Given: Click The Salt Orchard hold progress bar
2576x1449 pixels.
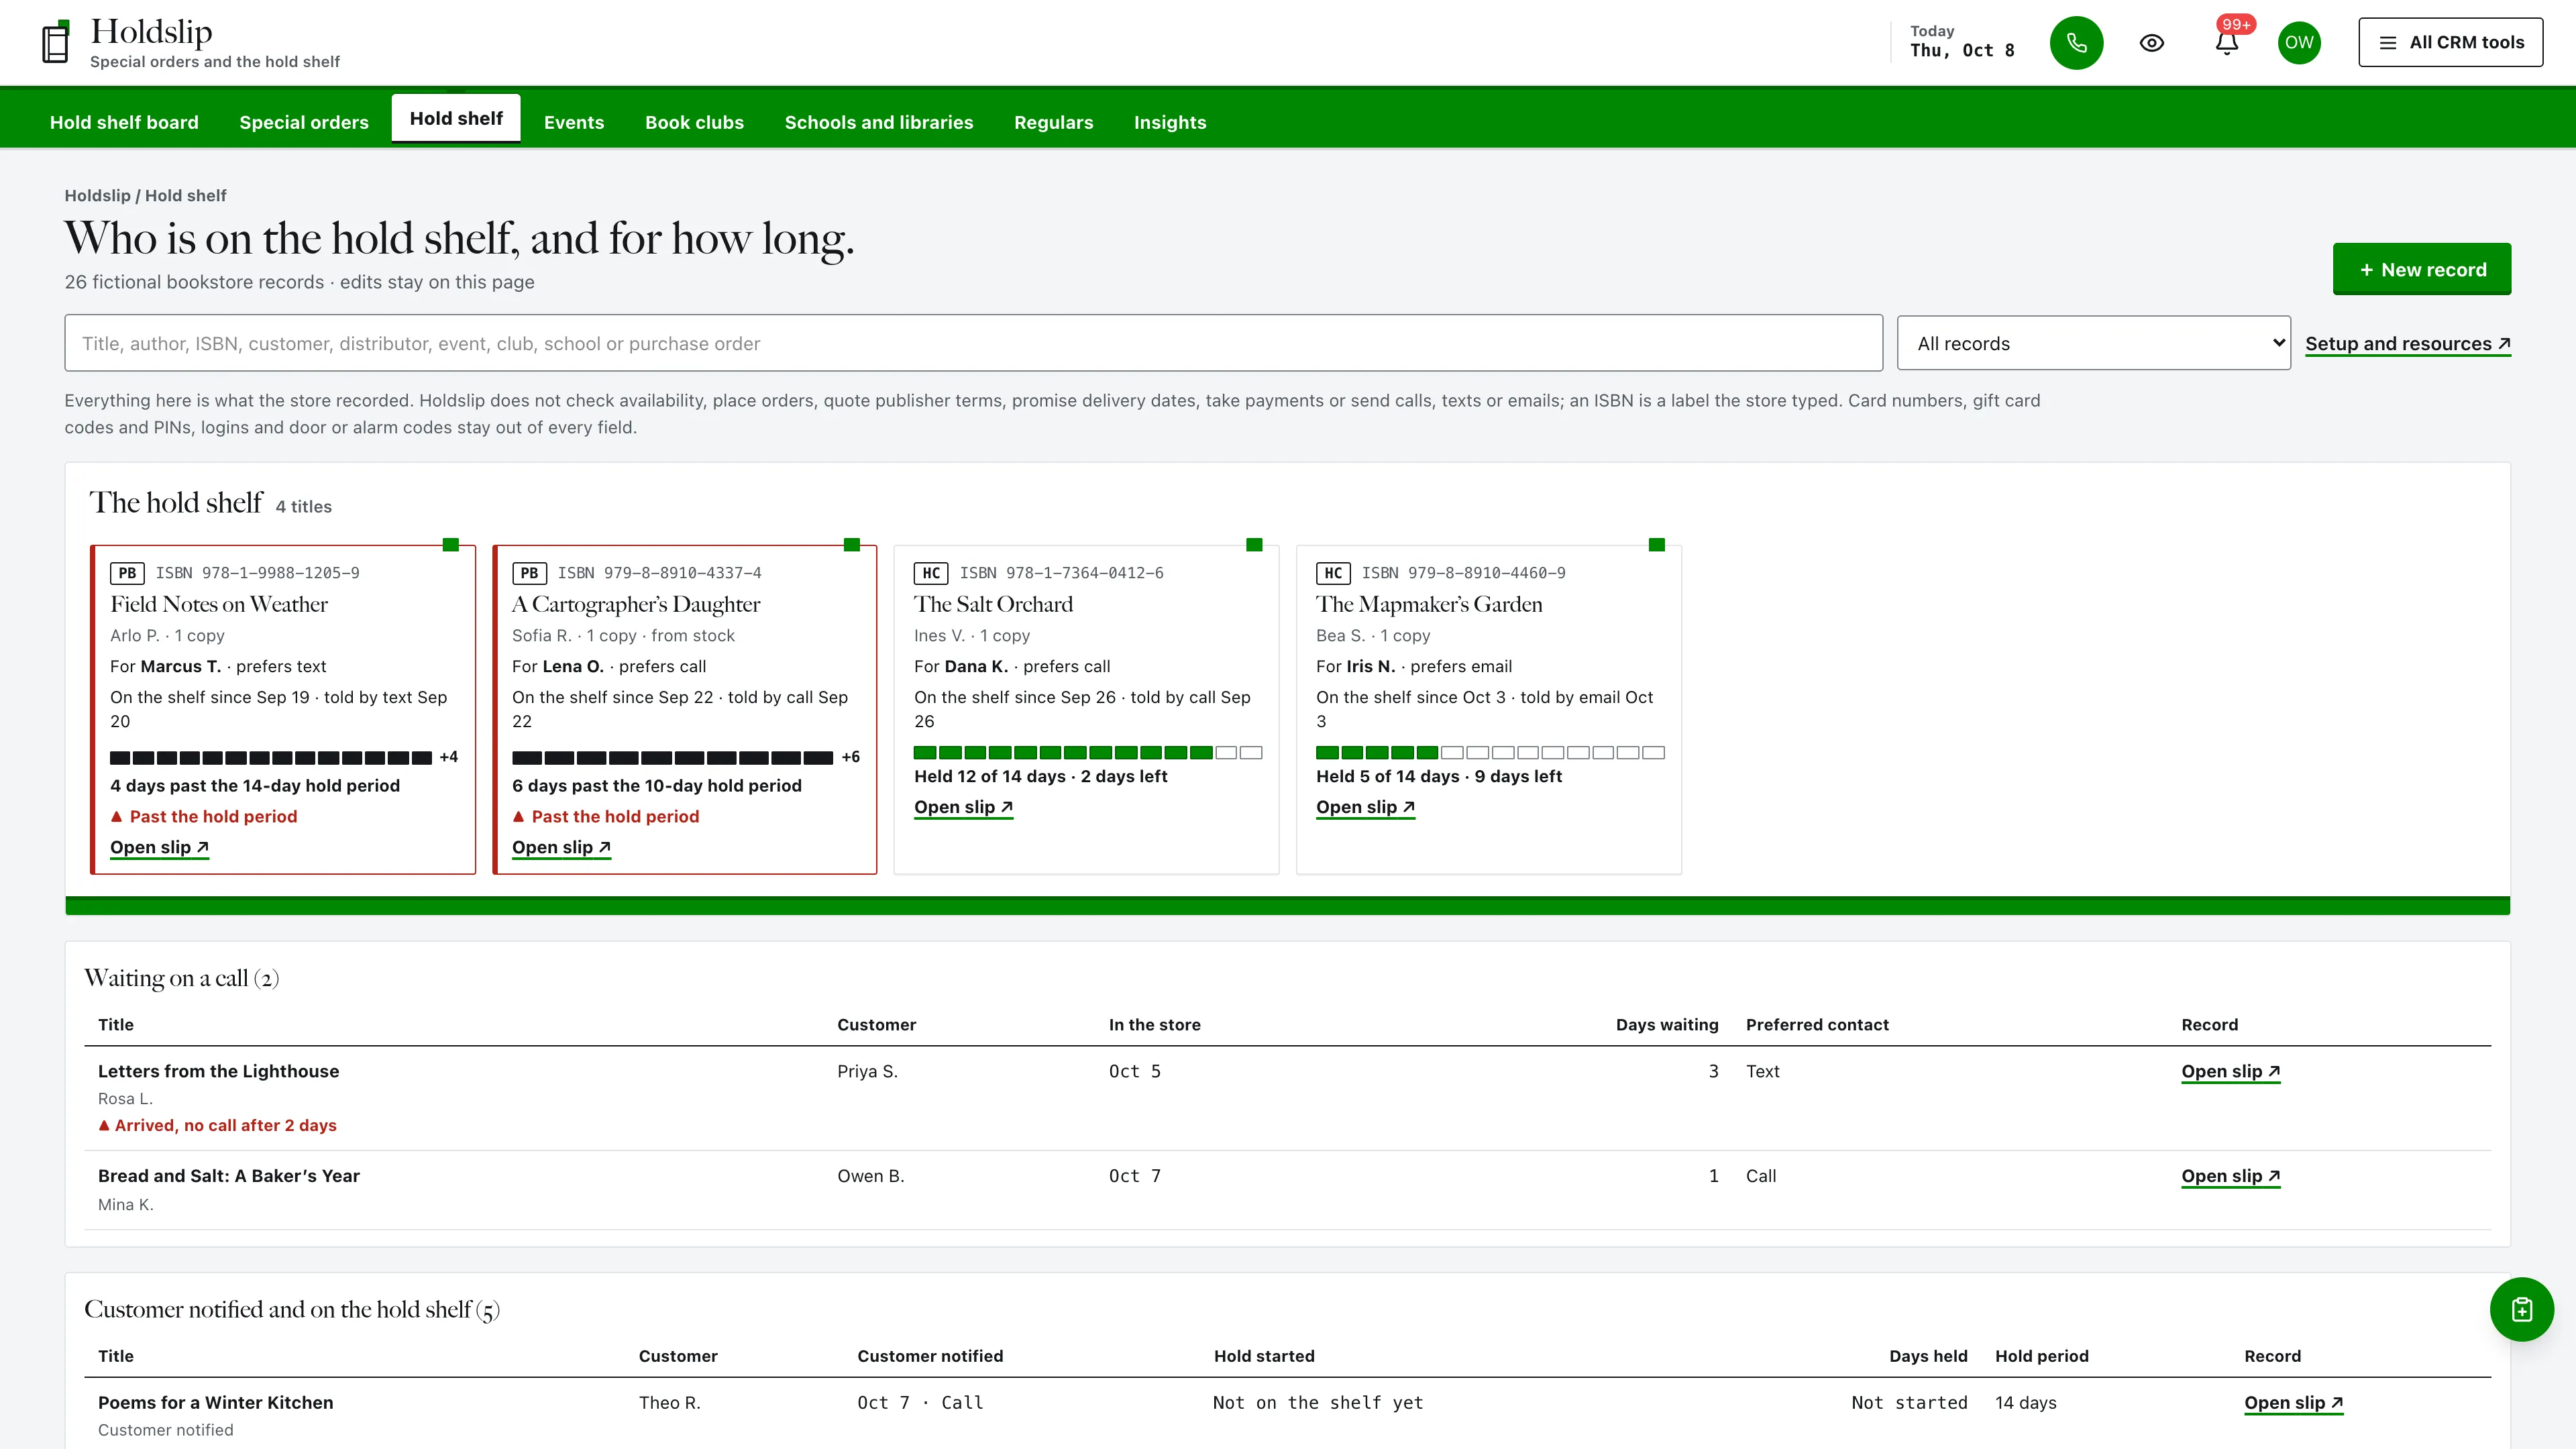Looking at the screenshot, I should [1087, 752].
